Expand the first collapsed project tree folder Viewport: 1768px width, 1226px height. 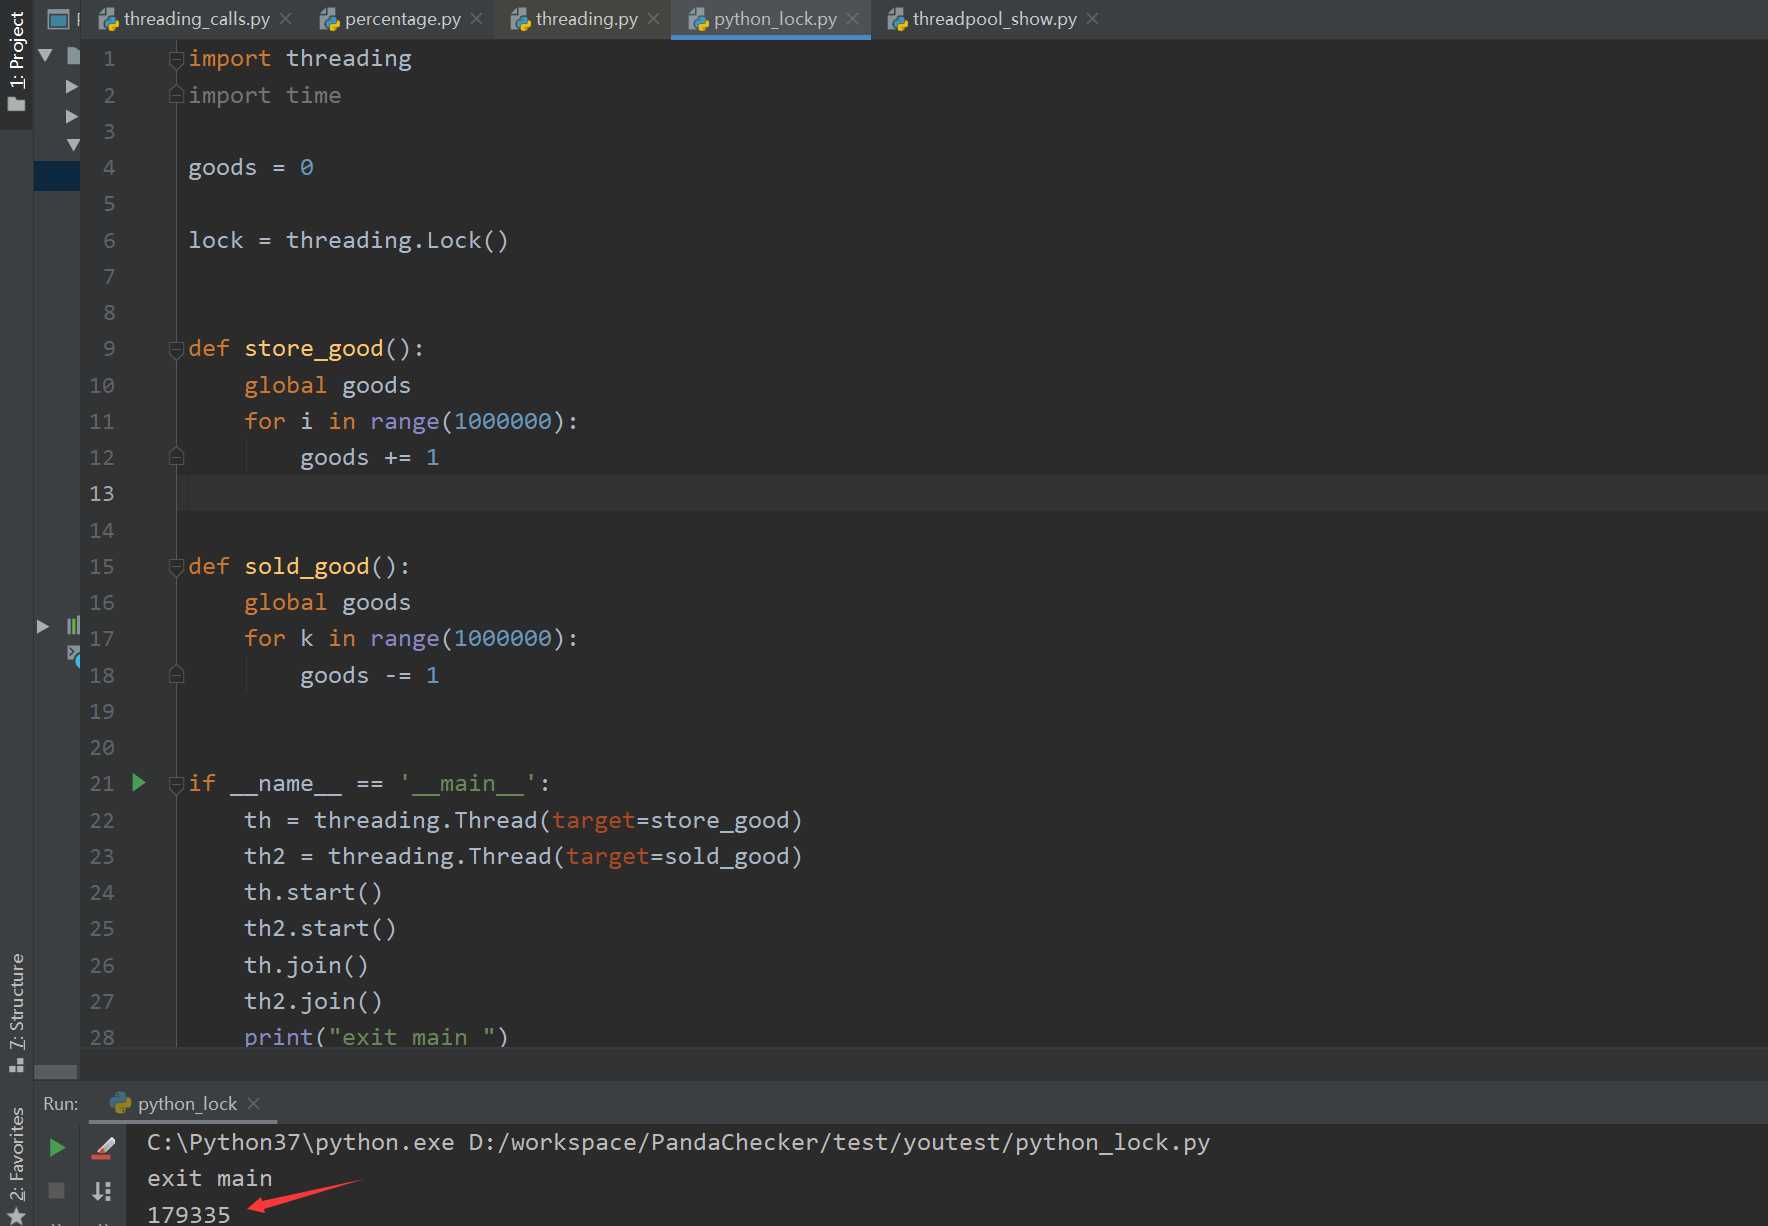click(72, 87)
